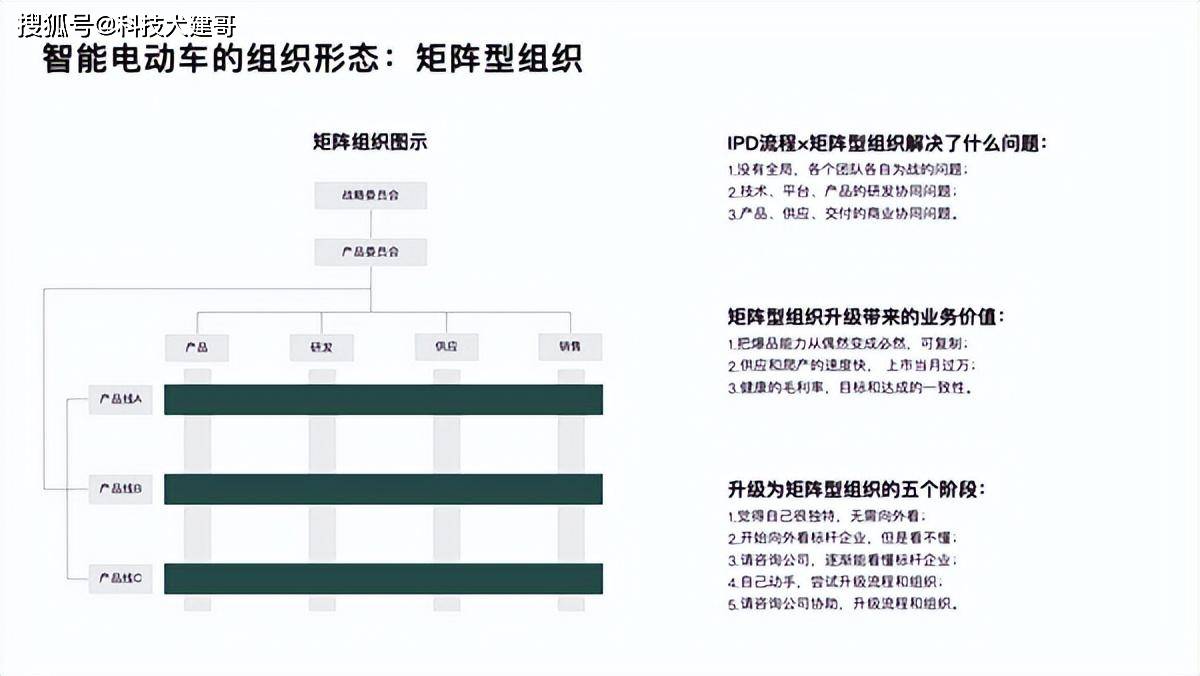The image size is (1200, 676).
Task: Click the 产品线A label box
Action: tap(121, 400)
